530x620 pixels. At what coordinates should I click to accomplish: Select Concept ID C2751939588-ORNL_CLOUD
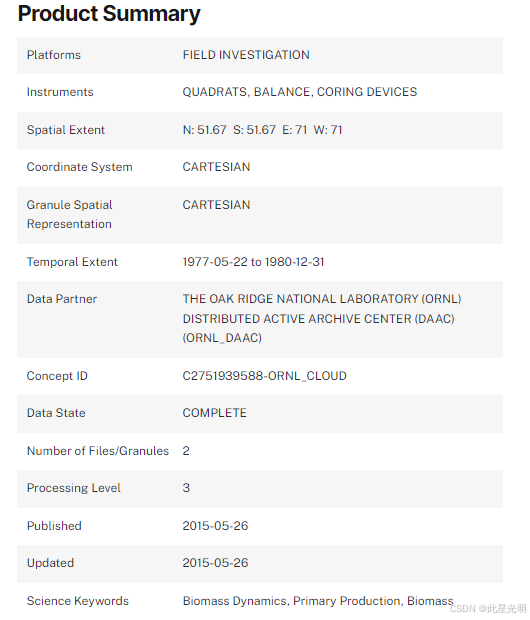[265, 376]
